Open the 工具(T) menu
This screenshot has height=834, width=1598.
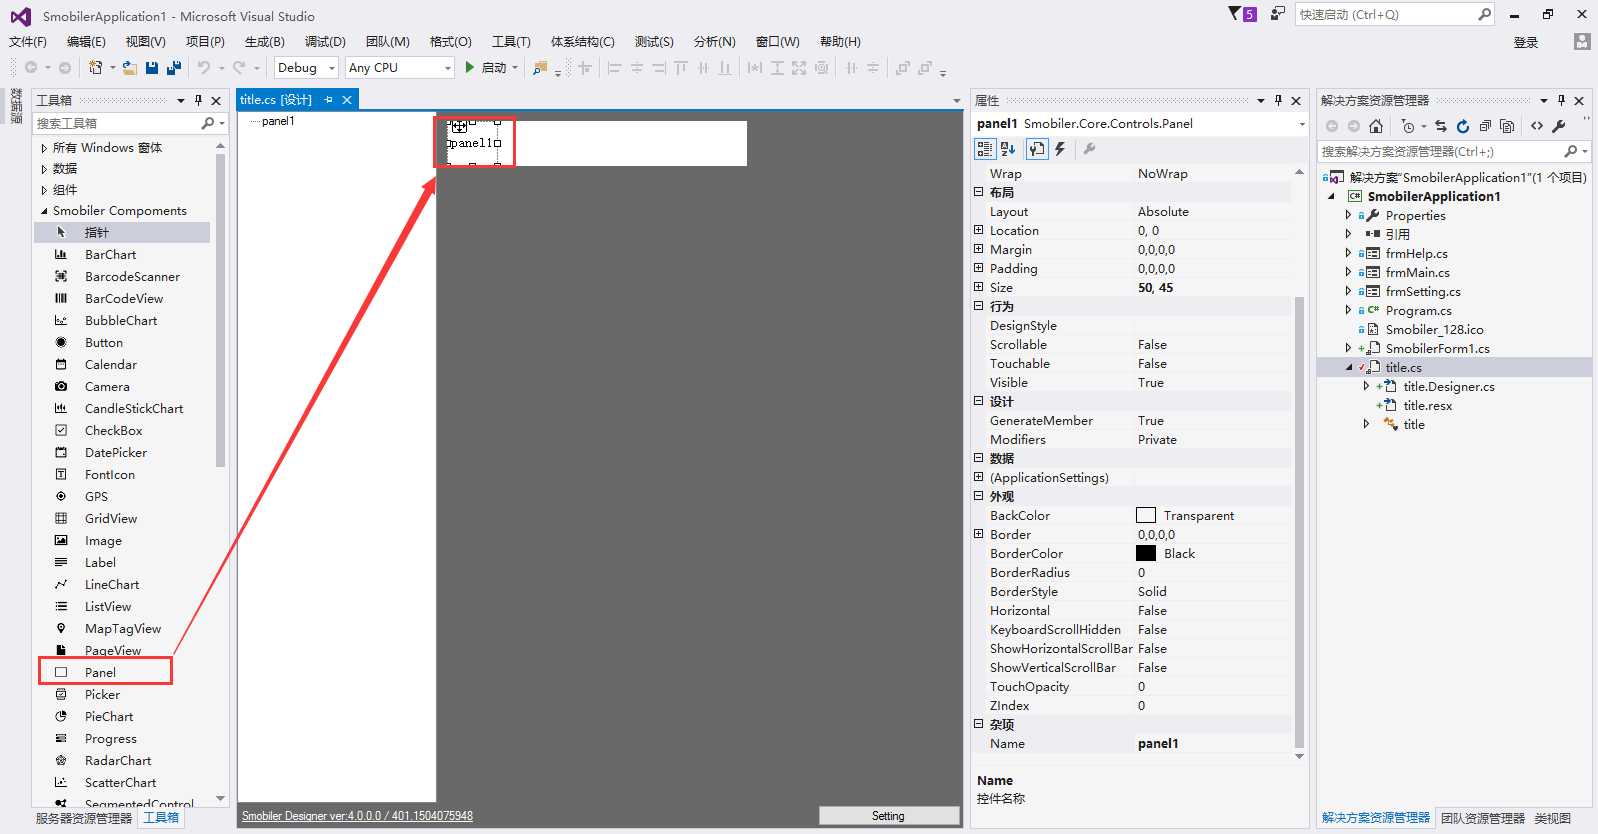(x=511, y=42)
